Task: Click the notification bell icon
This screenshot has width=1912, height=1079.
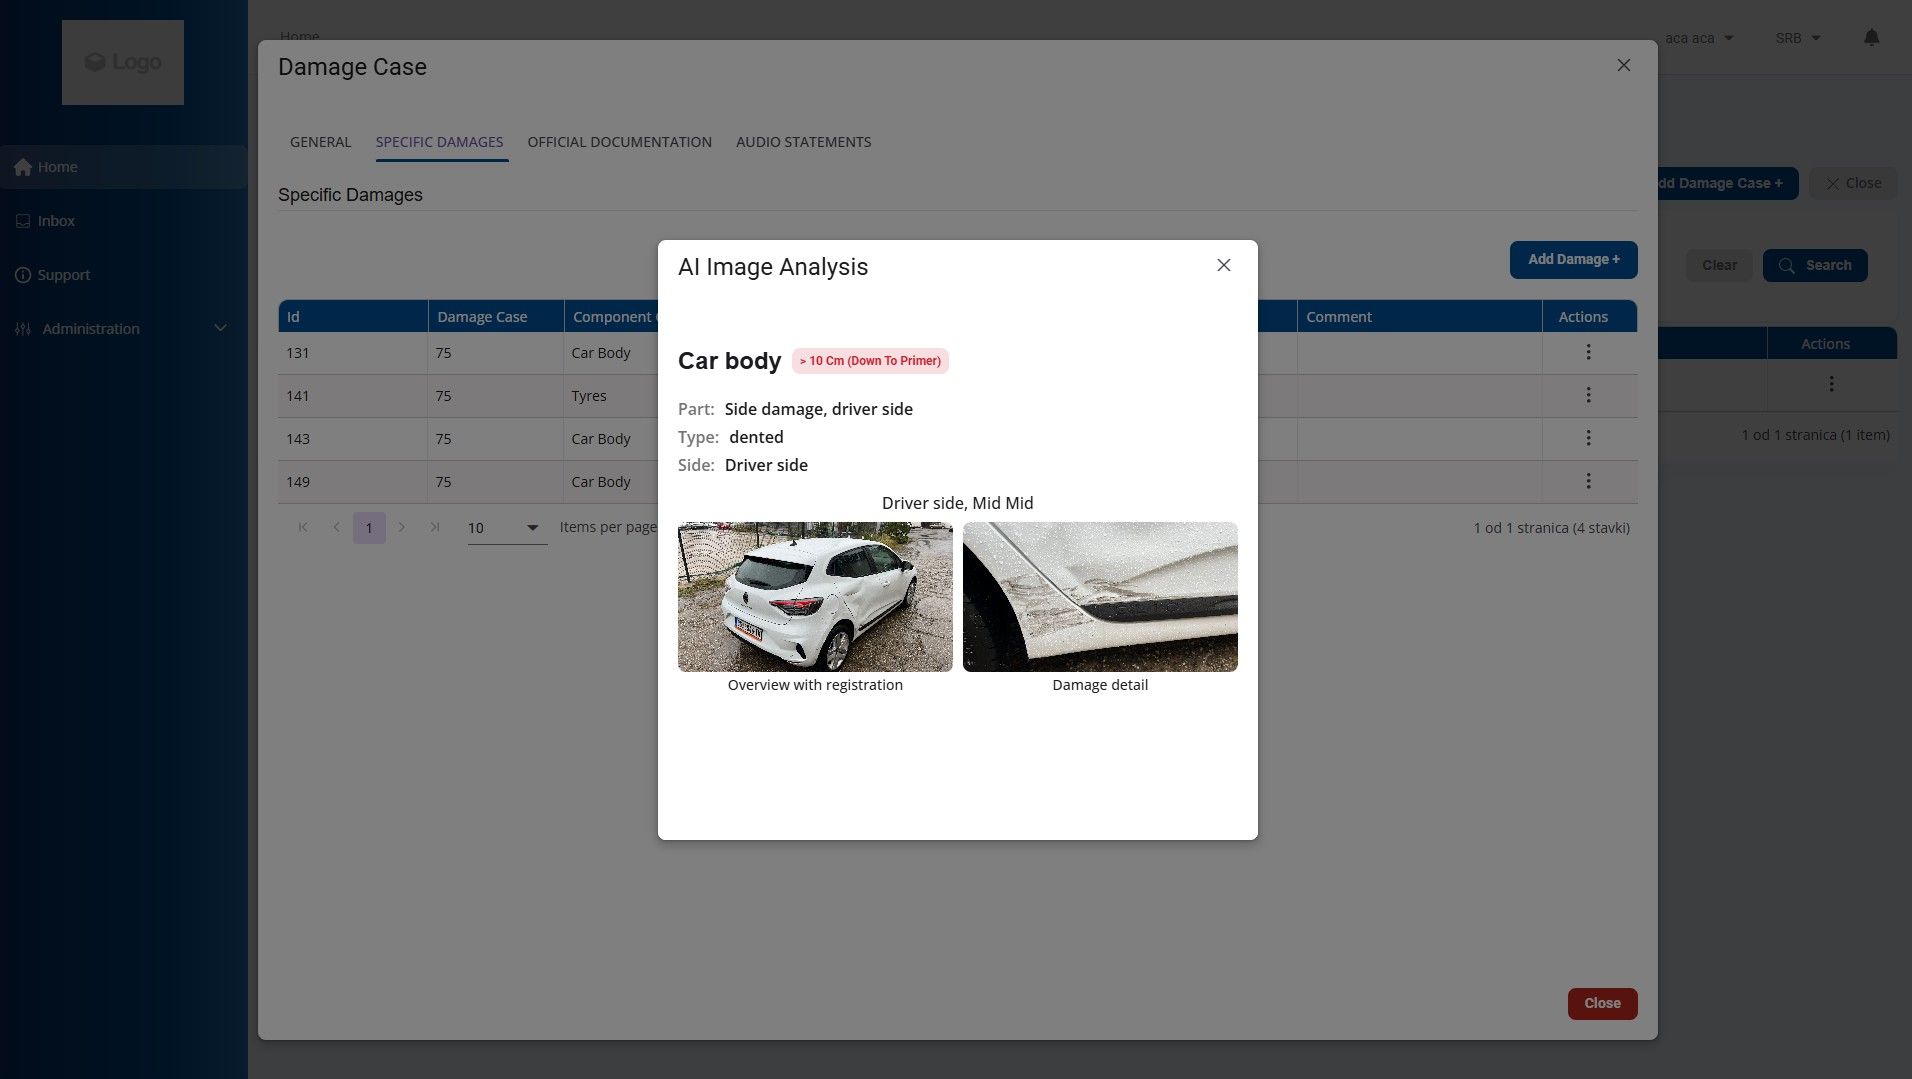Action: 1871,38
